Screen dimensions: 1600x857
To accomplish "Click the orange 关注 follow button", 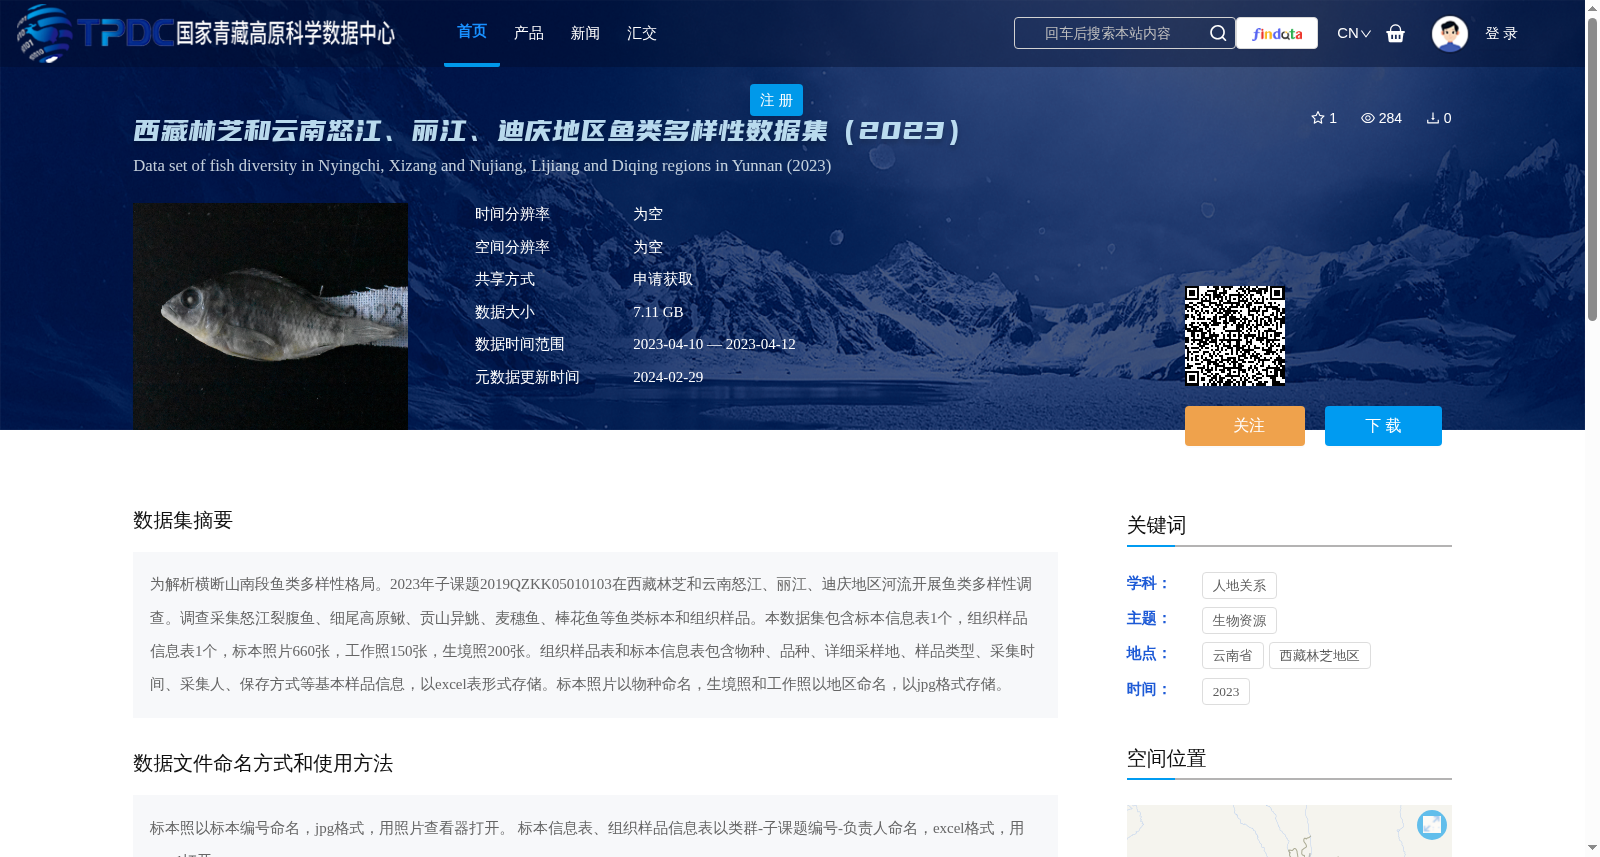I will tap(1245, 426).
